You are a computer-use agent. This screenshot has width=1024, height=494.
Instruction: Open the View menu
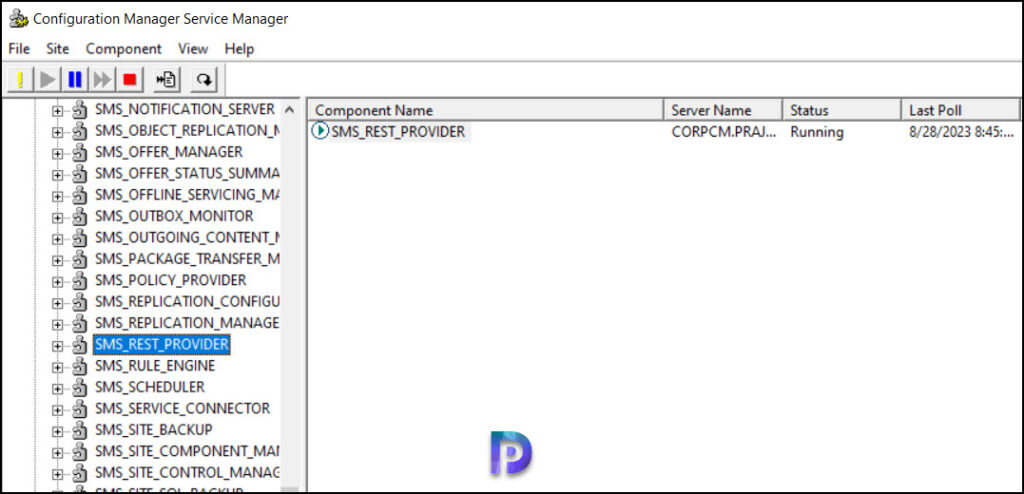[x=193, y=49]
